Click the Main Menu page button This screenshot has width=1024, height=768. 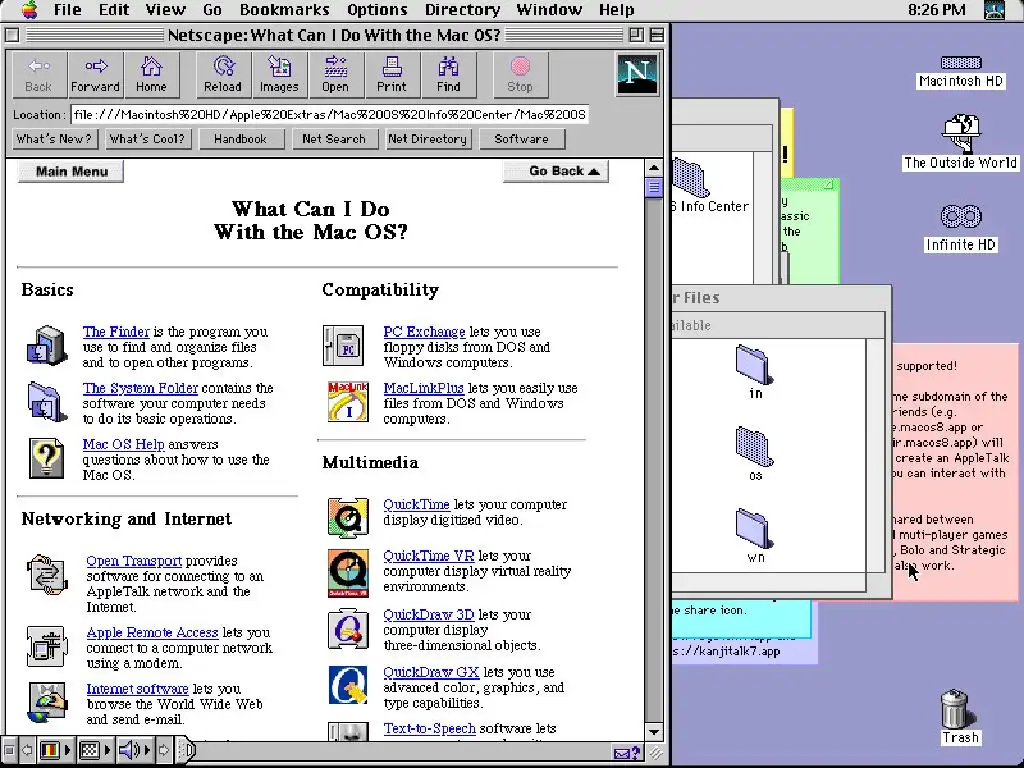(x=71, y=171)
